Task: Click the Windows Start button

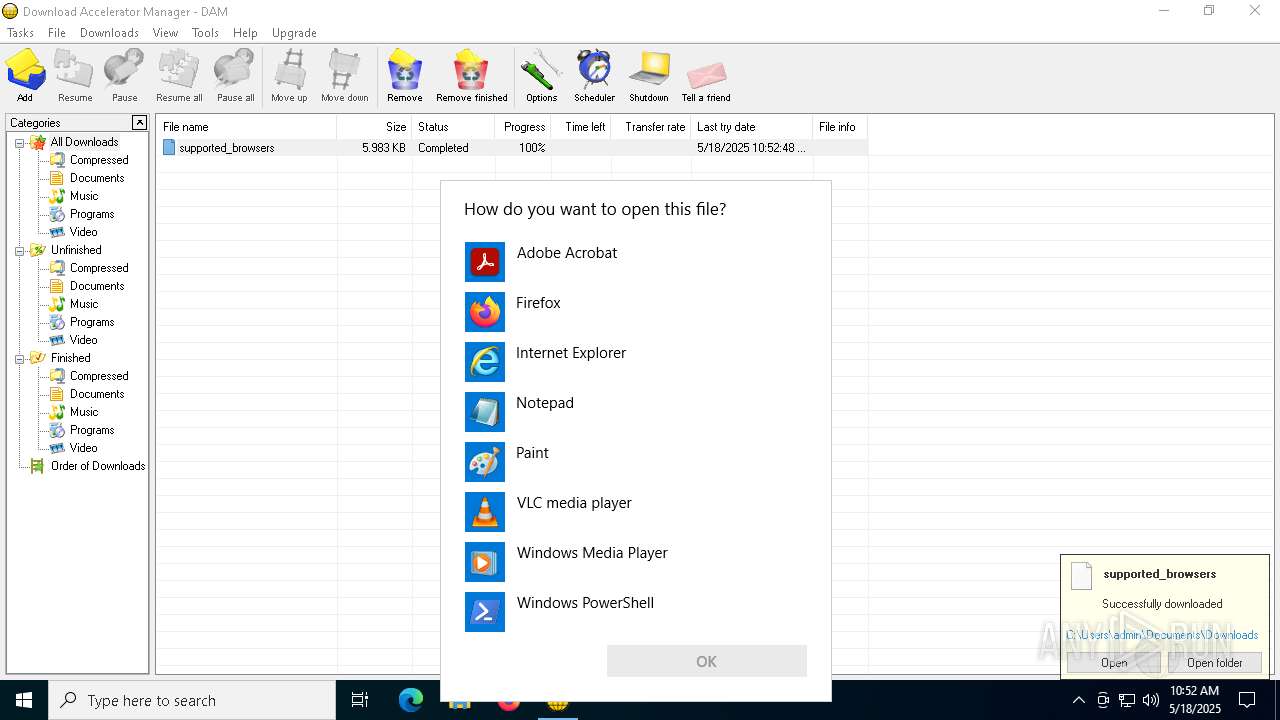Action: coord(24,700)
